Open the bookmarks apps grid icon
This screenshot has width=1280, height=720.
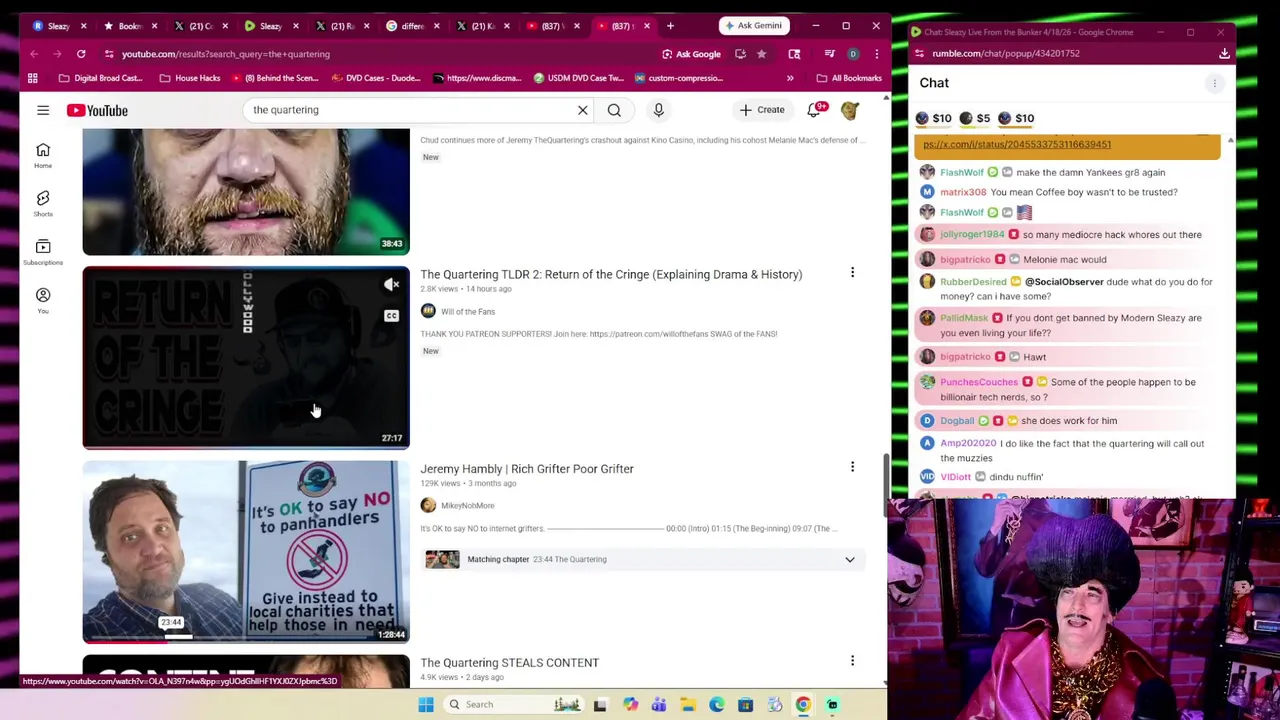[x=33, y=78]
